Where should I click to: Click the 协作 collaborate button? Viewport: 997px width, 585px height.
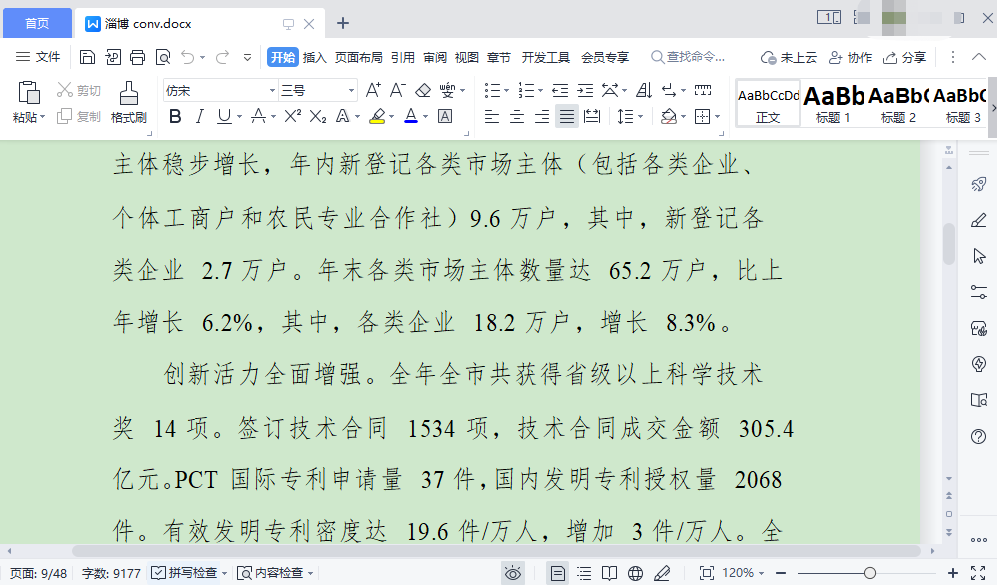pyautogui.click(x=850, y=57)
